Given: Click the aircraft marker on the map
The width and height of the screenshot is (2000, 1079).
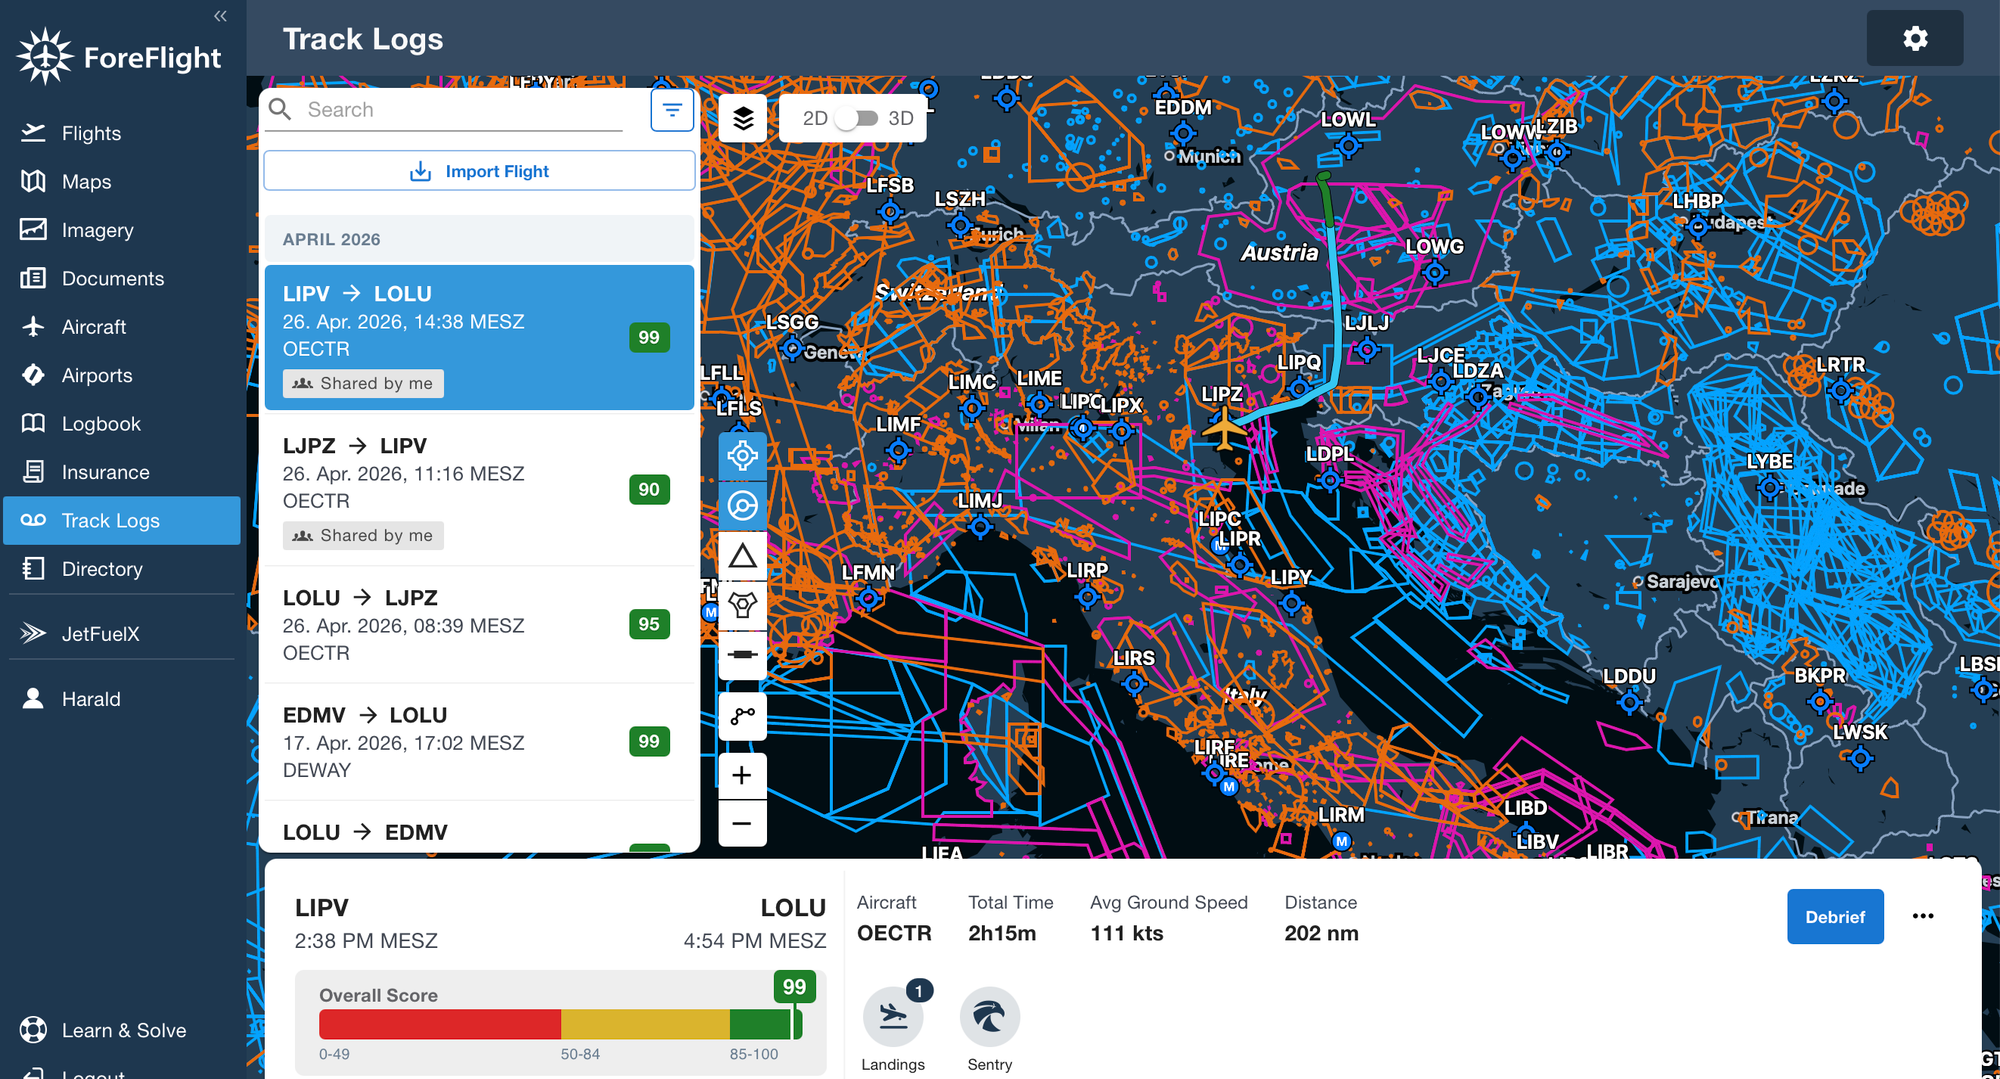Looking at the screenshot, I should [1224, 430].
